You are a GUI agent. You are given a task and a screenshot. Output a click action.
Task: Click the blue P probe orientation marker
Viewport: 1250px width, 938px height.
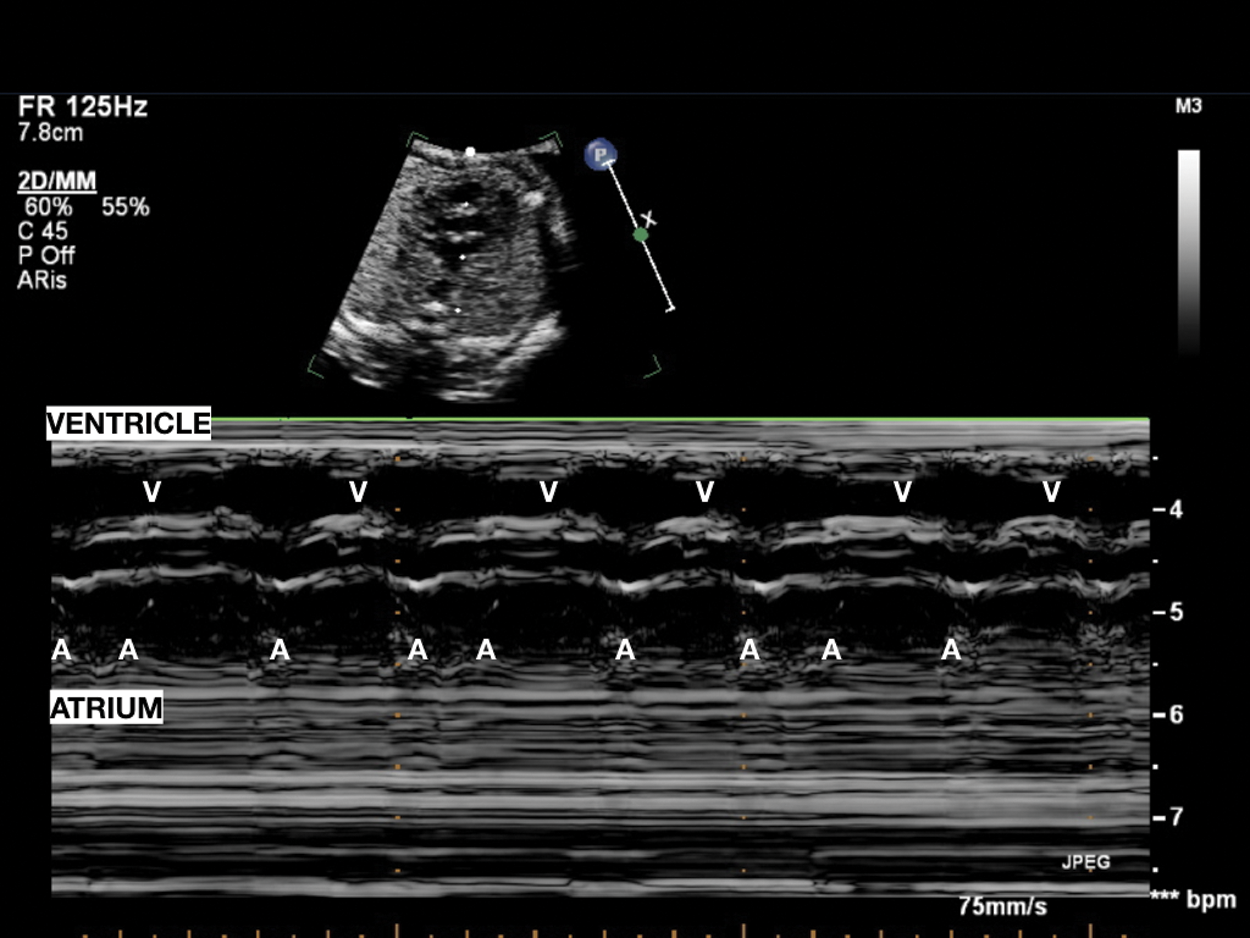click(600, 155)
